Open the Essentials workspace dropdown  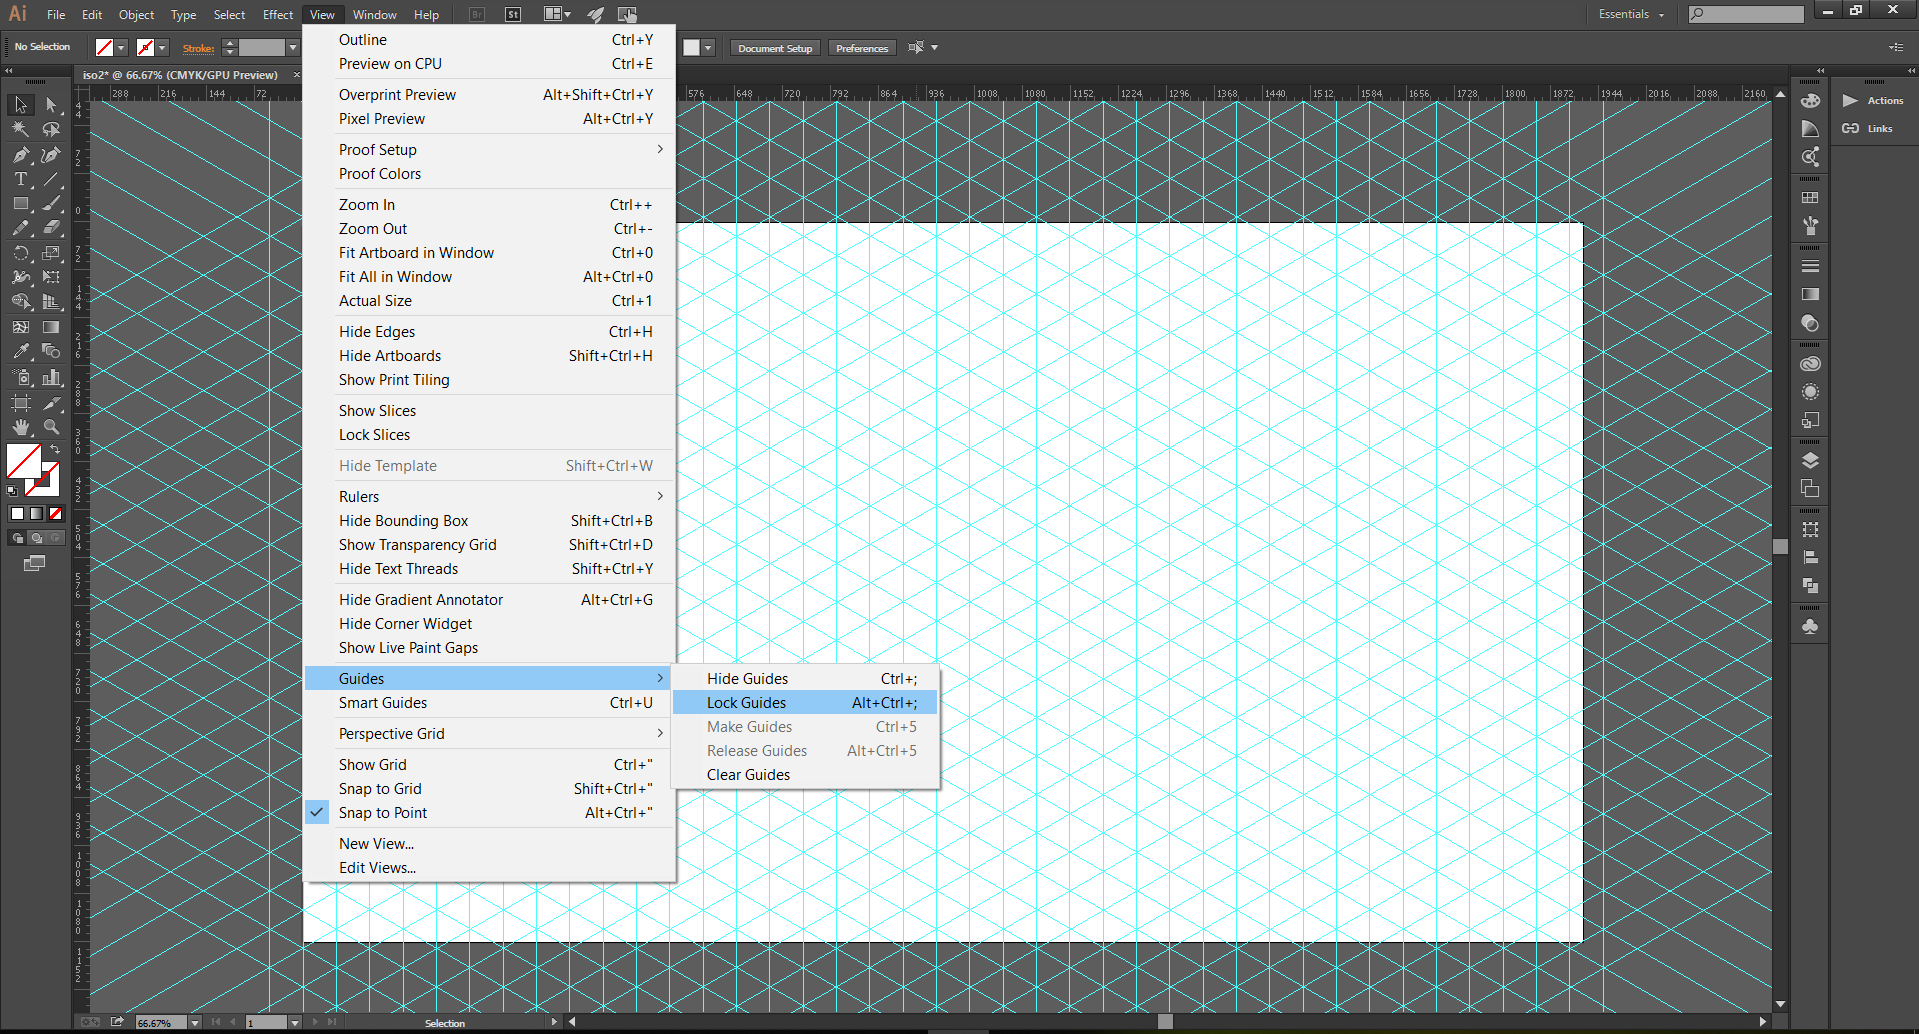(1631, 14)
